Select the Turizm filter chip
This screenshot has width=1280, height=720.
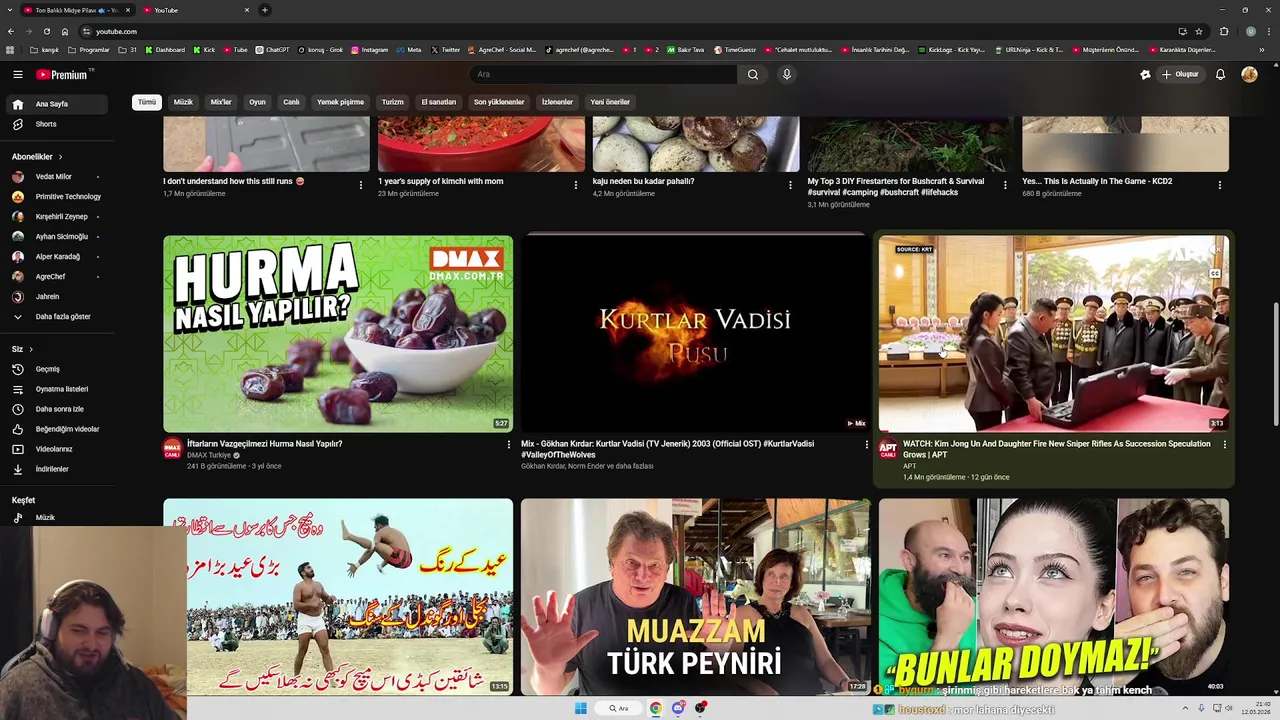pyautogui.click(x=393, y=102)
